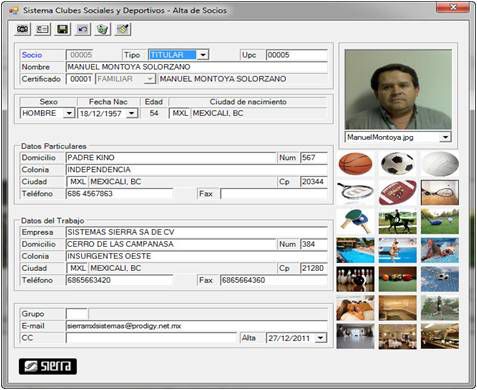477x390 pixels.
Task: Click the recycle bin delete icon
Action: coord(103,29)
